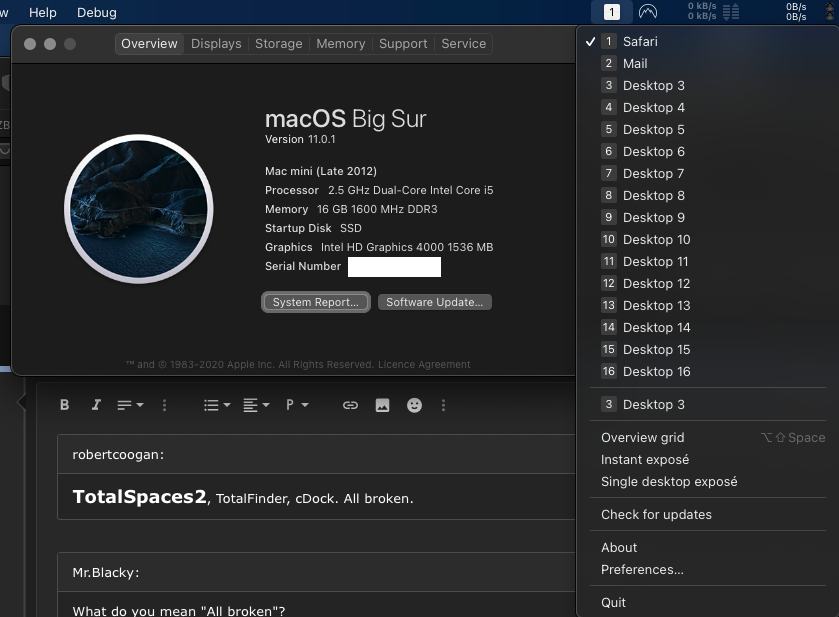
Task: Click the redacted serial number field
Action: pyautogui.click(x=394, y=266)
